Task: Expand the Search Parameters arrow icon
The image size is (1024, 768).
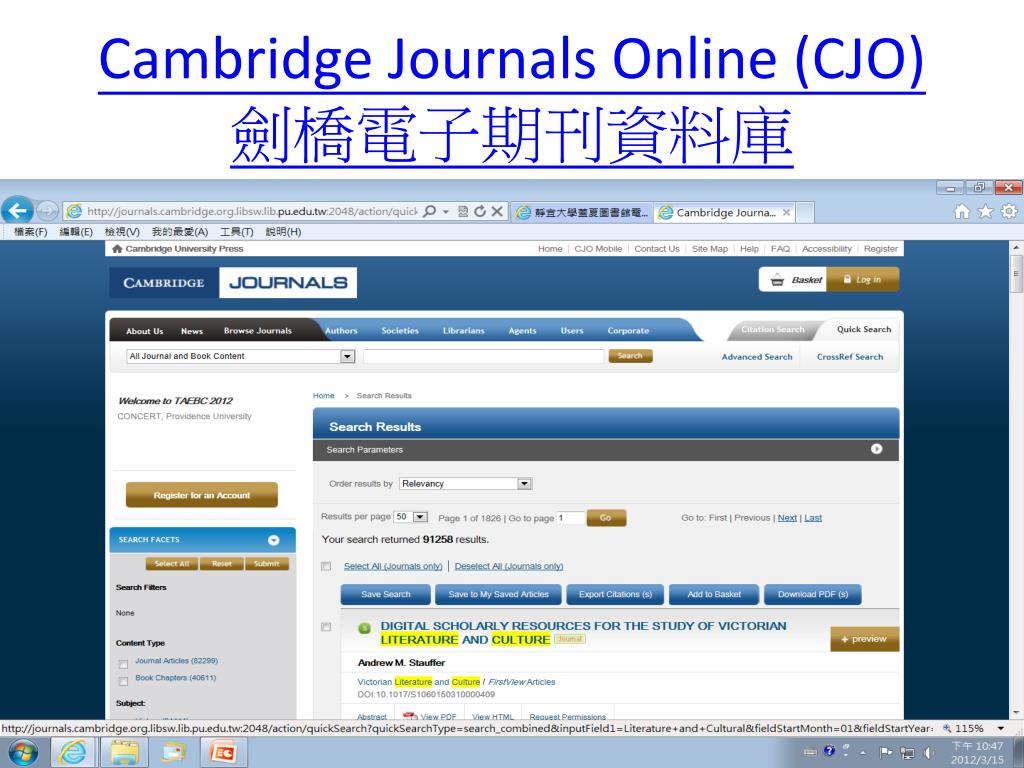Action: click(876, 449)
